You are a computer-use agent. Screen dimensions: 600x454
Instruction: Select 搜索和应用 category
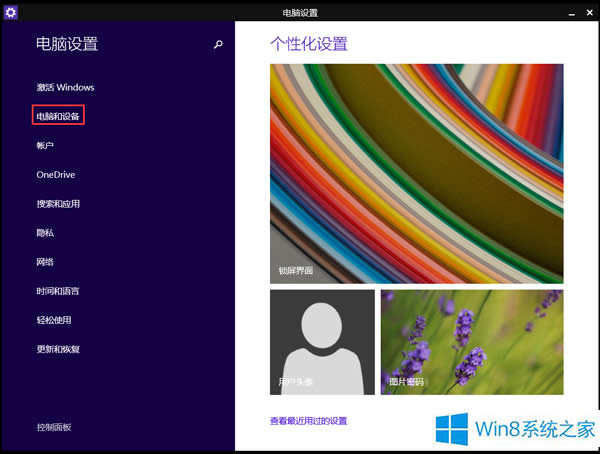point(58,203)
